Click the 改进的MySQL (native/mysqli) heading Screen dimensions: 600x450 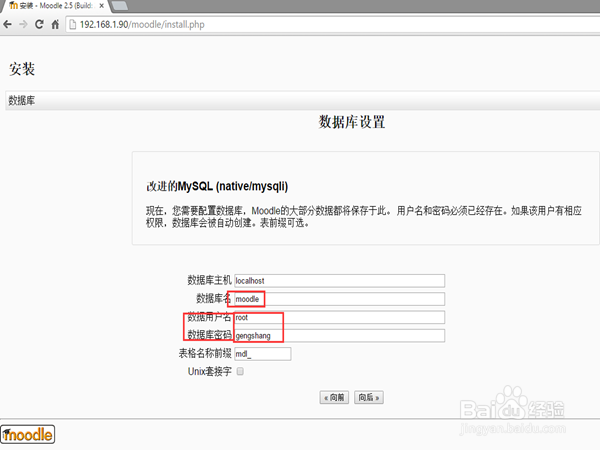pyautogui.click(x=217, y=186)
